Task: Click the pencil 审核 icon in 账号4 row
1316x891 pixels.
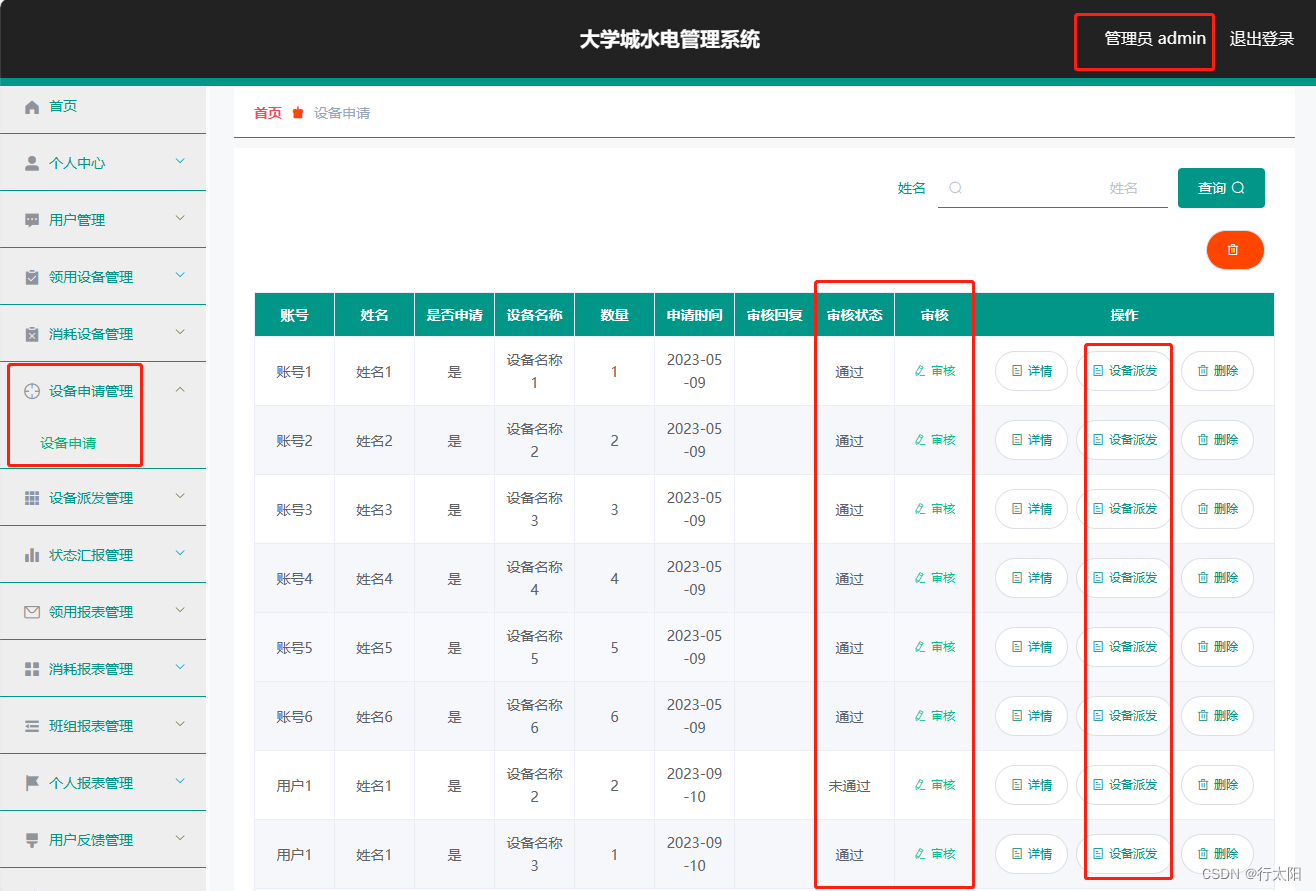Action: (x=920, y=578)
